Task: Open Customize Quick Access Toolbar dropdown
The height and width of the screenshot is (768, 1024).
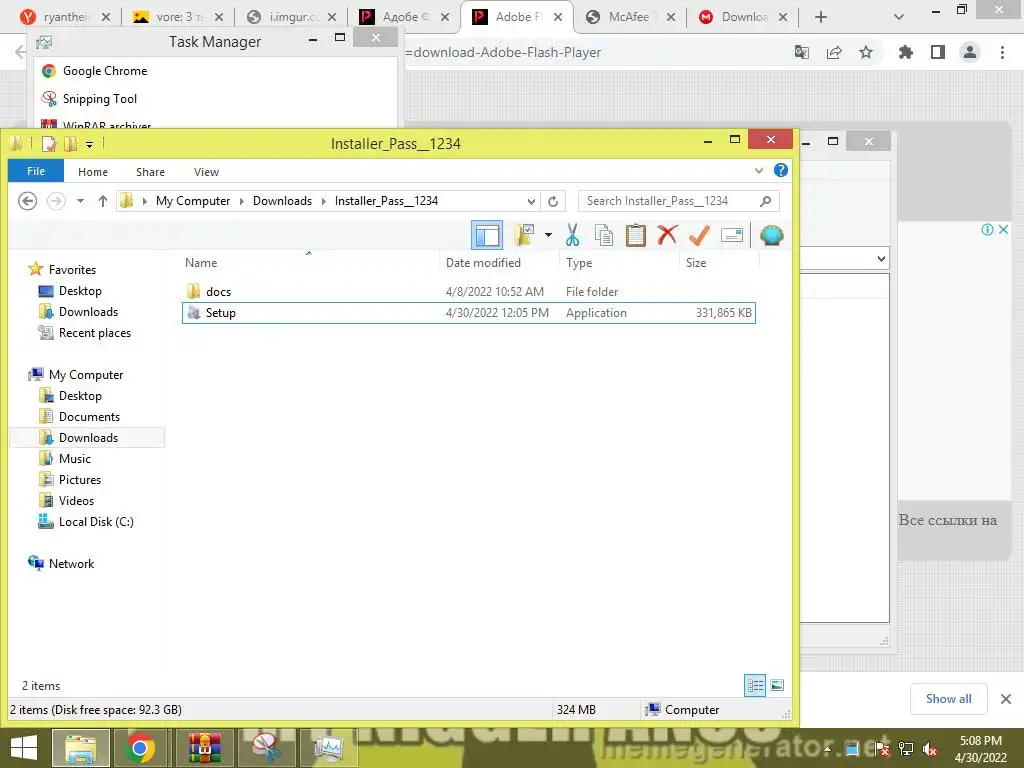Action: point(89,144)
